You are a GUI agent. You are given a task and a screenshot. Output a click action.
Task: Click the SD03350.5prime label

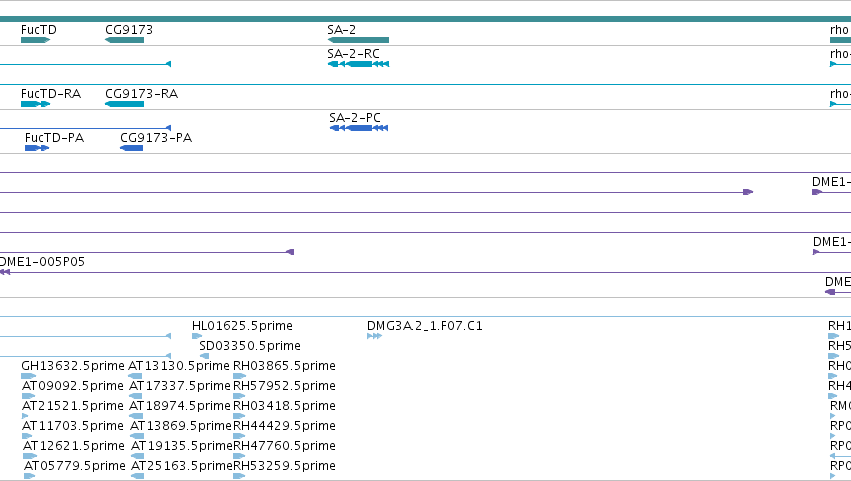pos(250,346)
